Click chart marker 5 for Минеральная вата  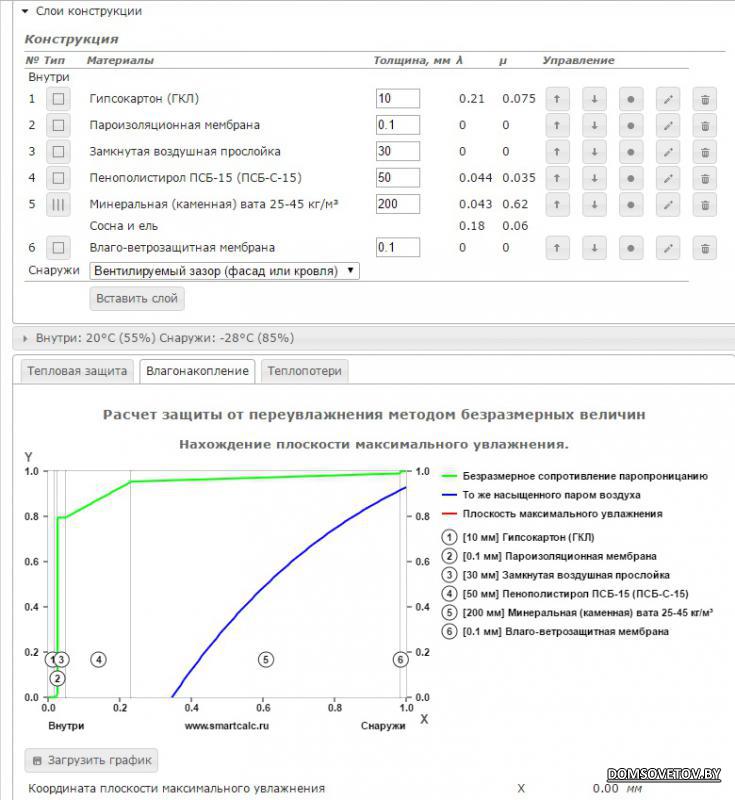(266, 660)
